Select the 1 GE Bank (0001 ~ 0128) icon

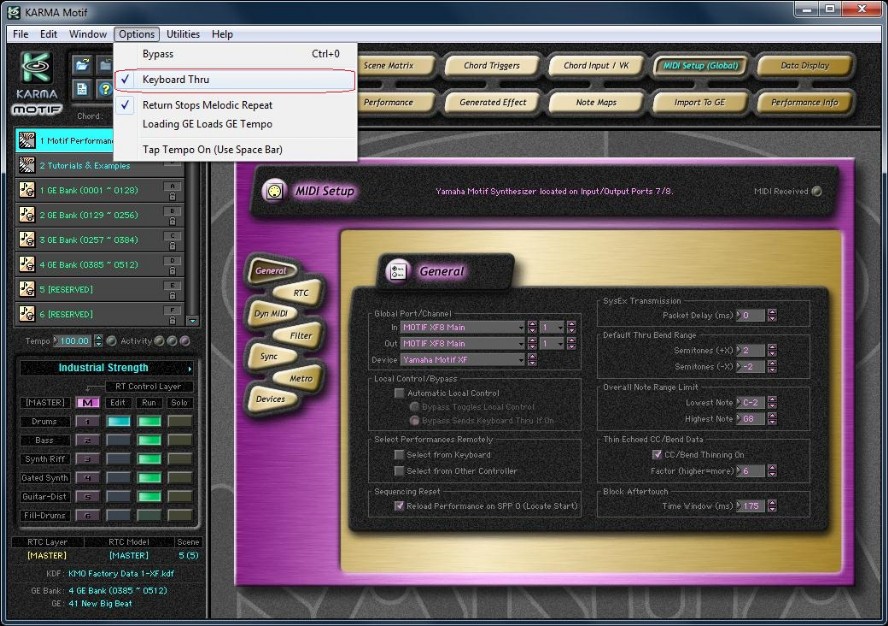click(x=27, y=190)
